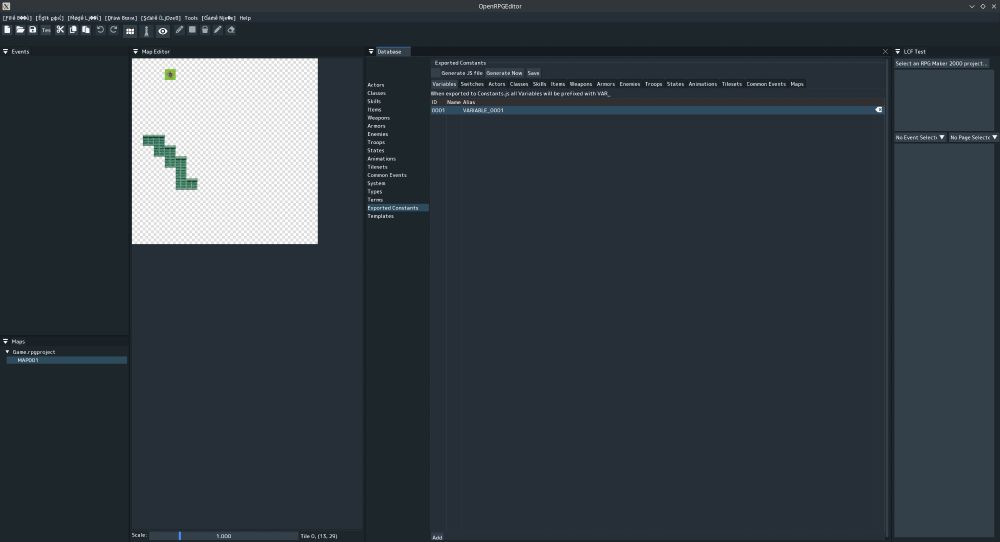Viewport: 1000px width, 542px height.
Task: Click the green event tile on map
Action: point(170,75)
